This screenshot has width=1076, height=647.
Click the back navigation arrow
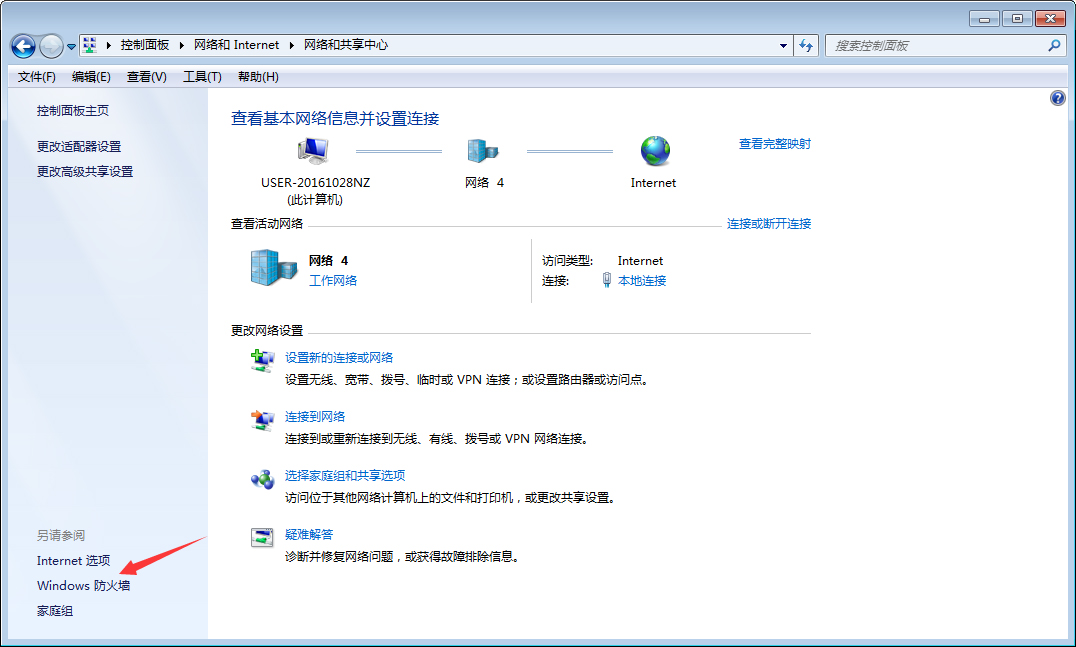[x=21, y=45]
